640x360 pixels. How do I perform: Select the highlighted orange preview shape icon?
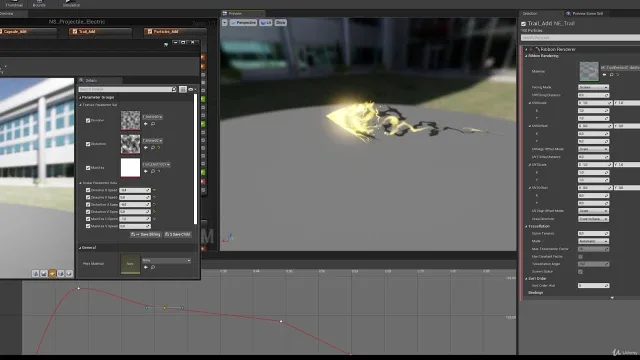[x=52, y=273]
